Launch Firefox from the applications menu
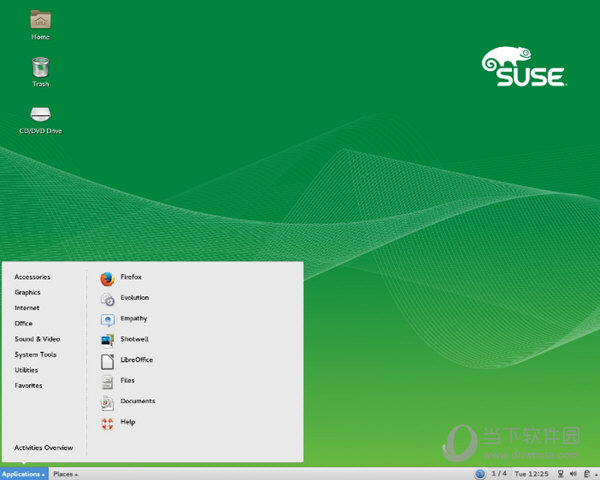The image size is (600, 480). (x=108, y=279)
